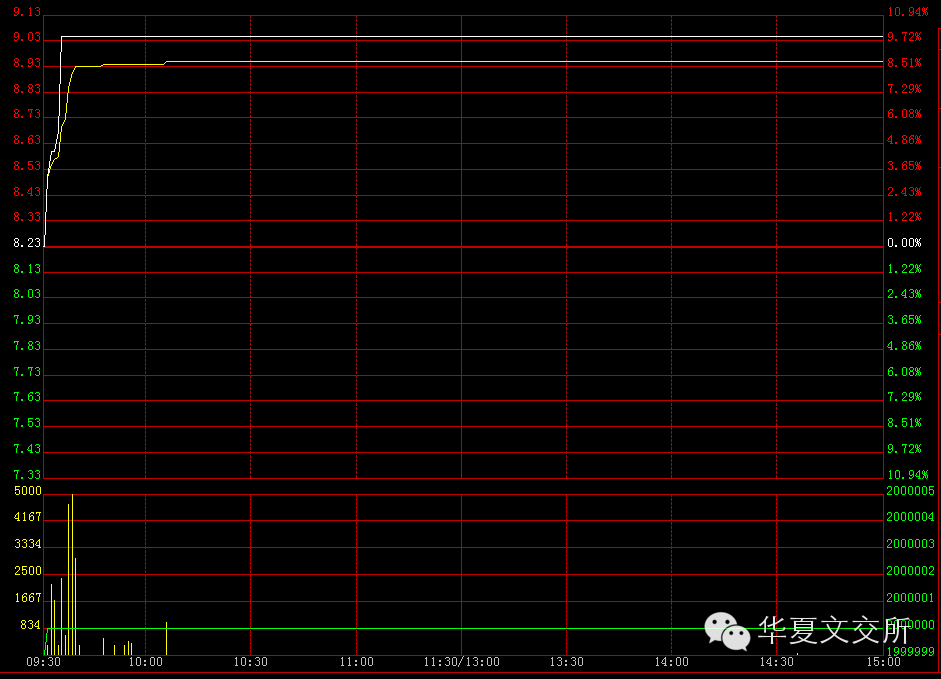
Task: Click the 5000 volume axis label
Action: click(28, 491)
